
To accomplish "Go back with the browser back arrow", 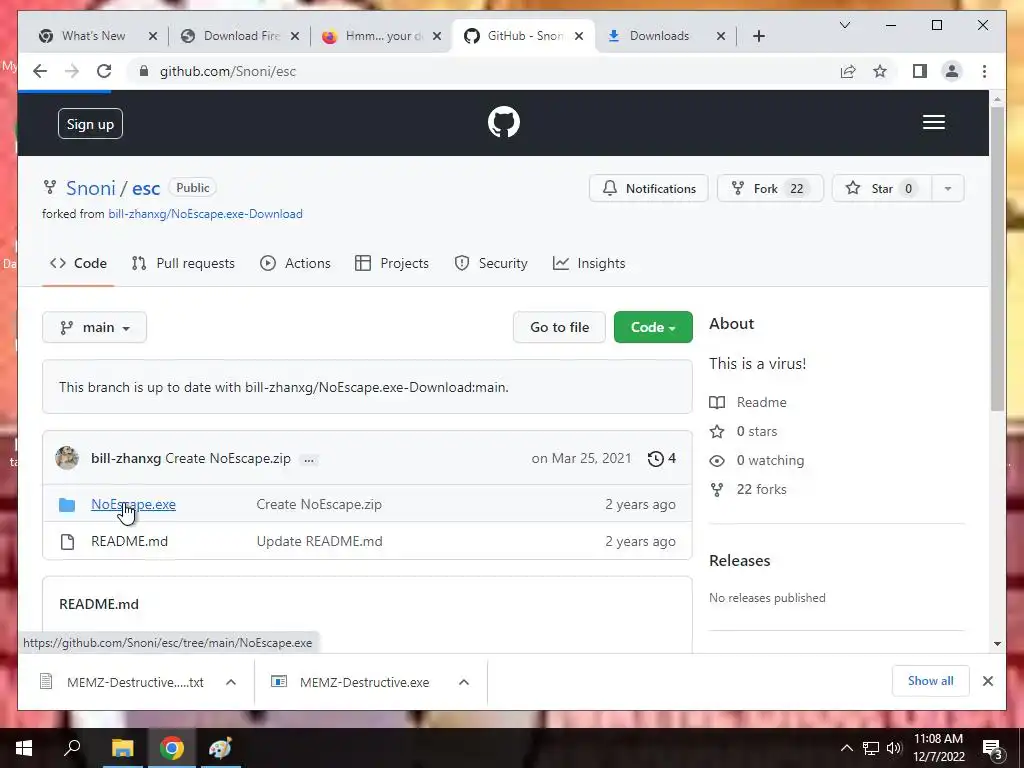I will (40, 71).
